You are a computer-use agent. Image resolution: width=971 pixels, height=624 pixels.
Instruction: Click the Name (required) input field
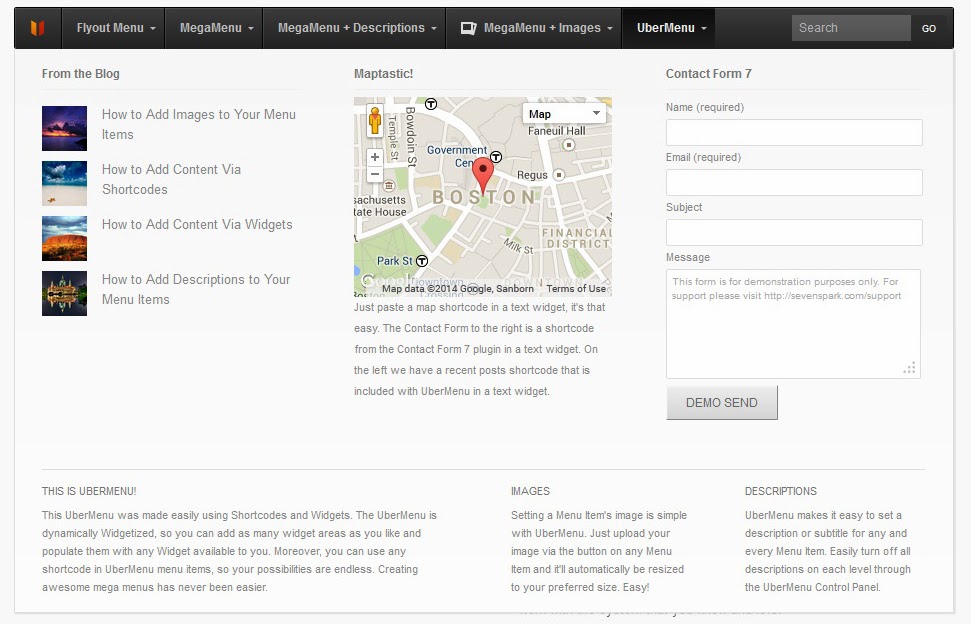click(794, 132)
